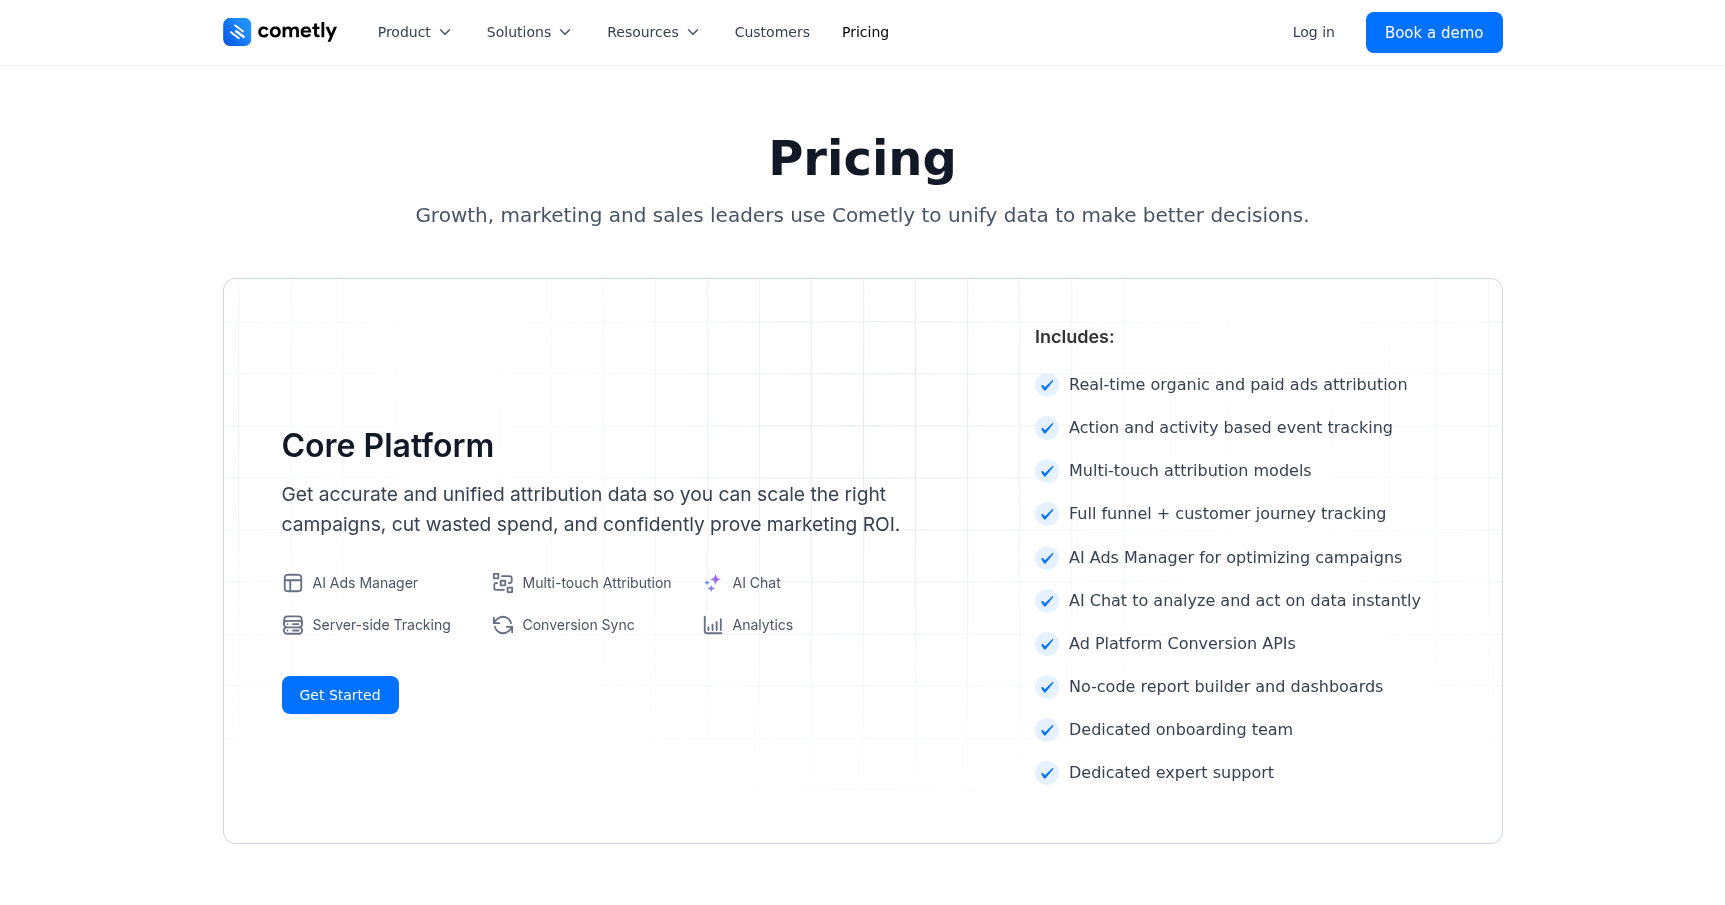
Task: Open the Log in link
Action: pos(1313,32)
